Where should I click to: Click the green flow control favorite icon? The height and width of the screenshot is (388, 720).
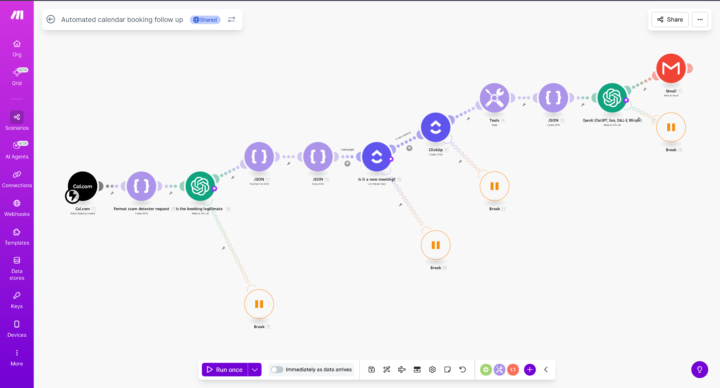486,370
